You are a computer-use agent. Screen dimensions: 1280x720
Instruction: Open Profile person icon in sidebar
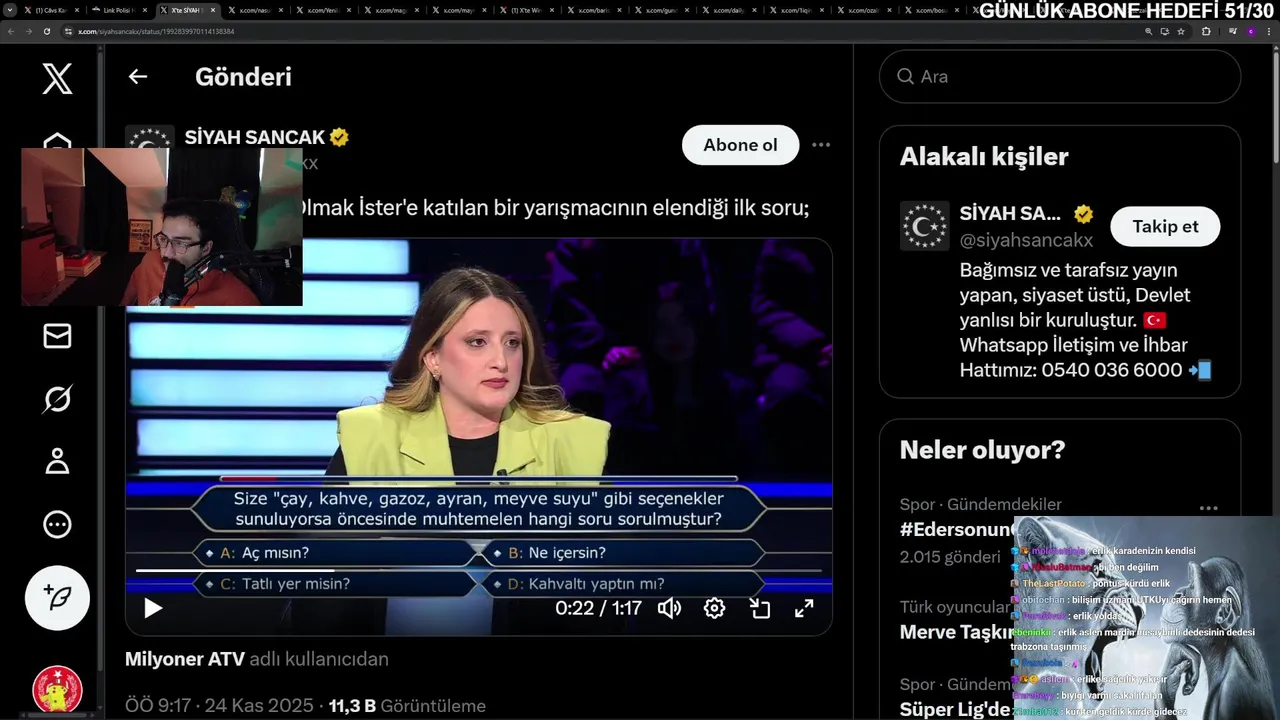(x=57, y=461)
